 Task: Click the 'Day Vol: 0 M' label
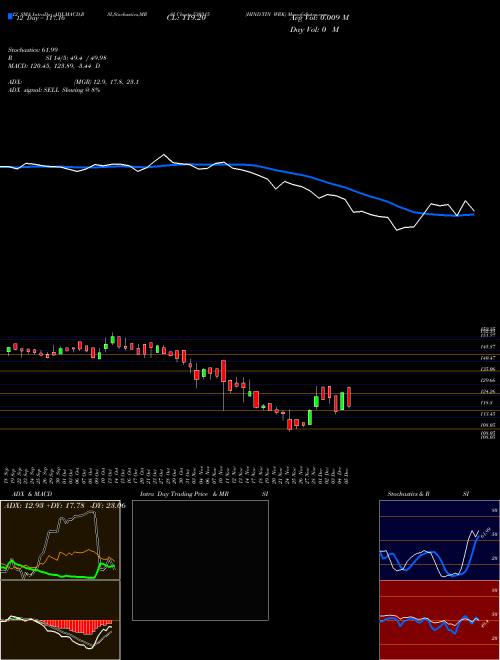[x=314, y=30]
